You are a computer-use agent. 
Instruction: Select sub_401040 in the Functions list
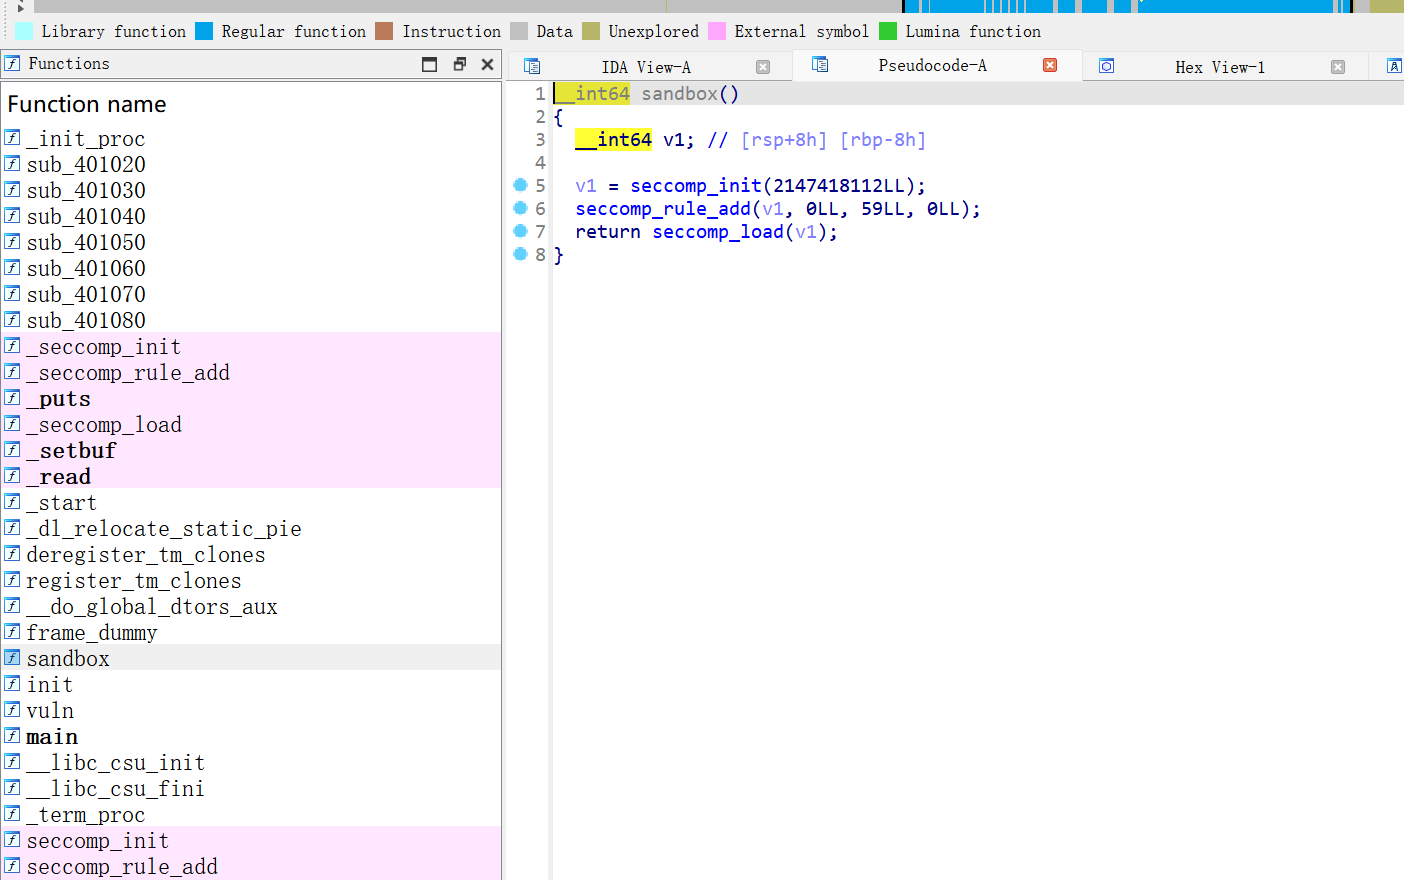(251, 216)
